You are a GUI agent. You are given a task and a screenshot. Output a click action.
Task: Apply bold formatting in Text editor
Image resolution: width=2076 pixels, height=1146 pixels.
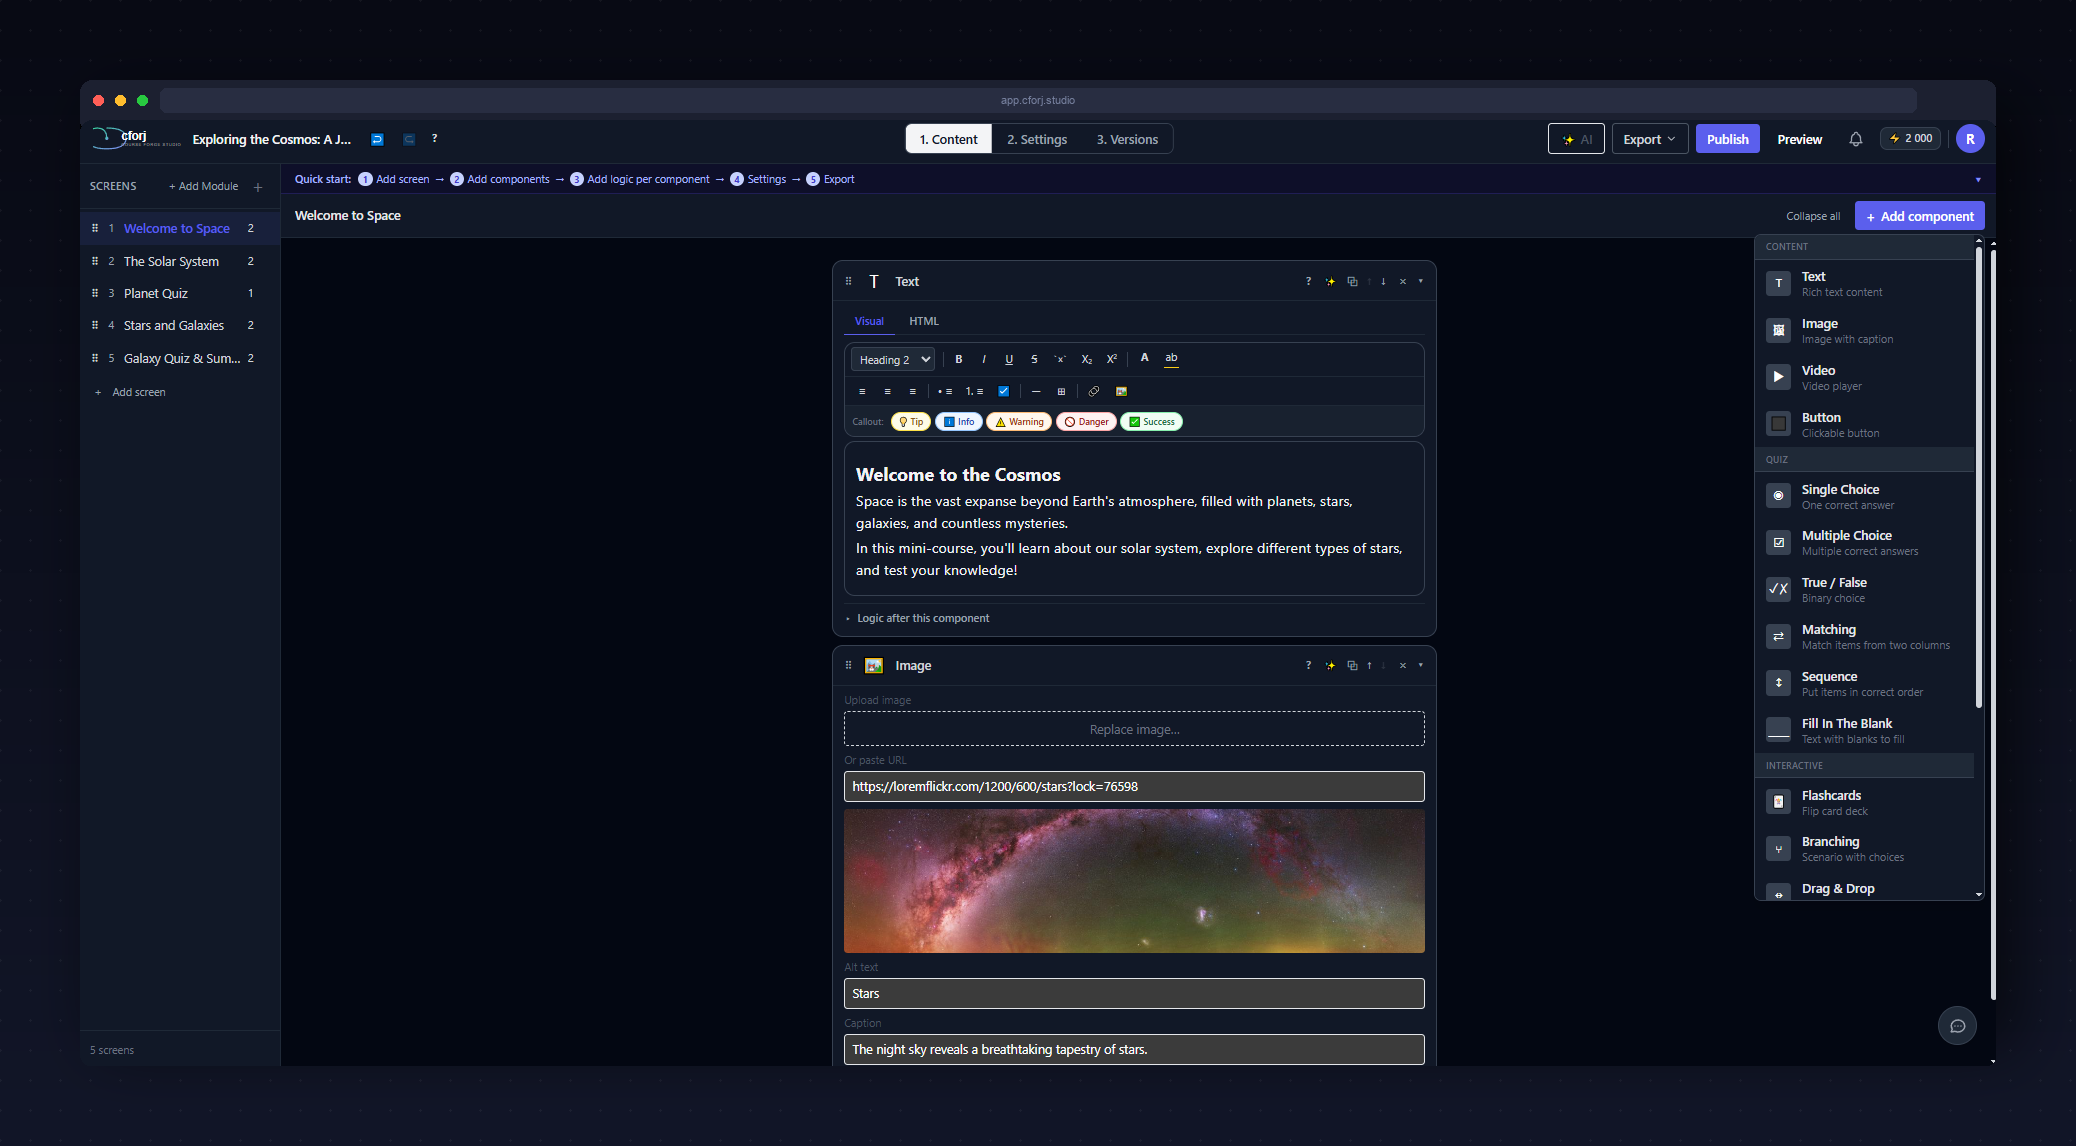[x=959, y=359]
